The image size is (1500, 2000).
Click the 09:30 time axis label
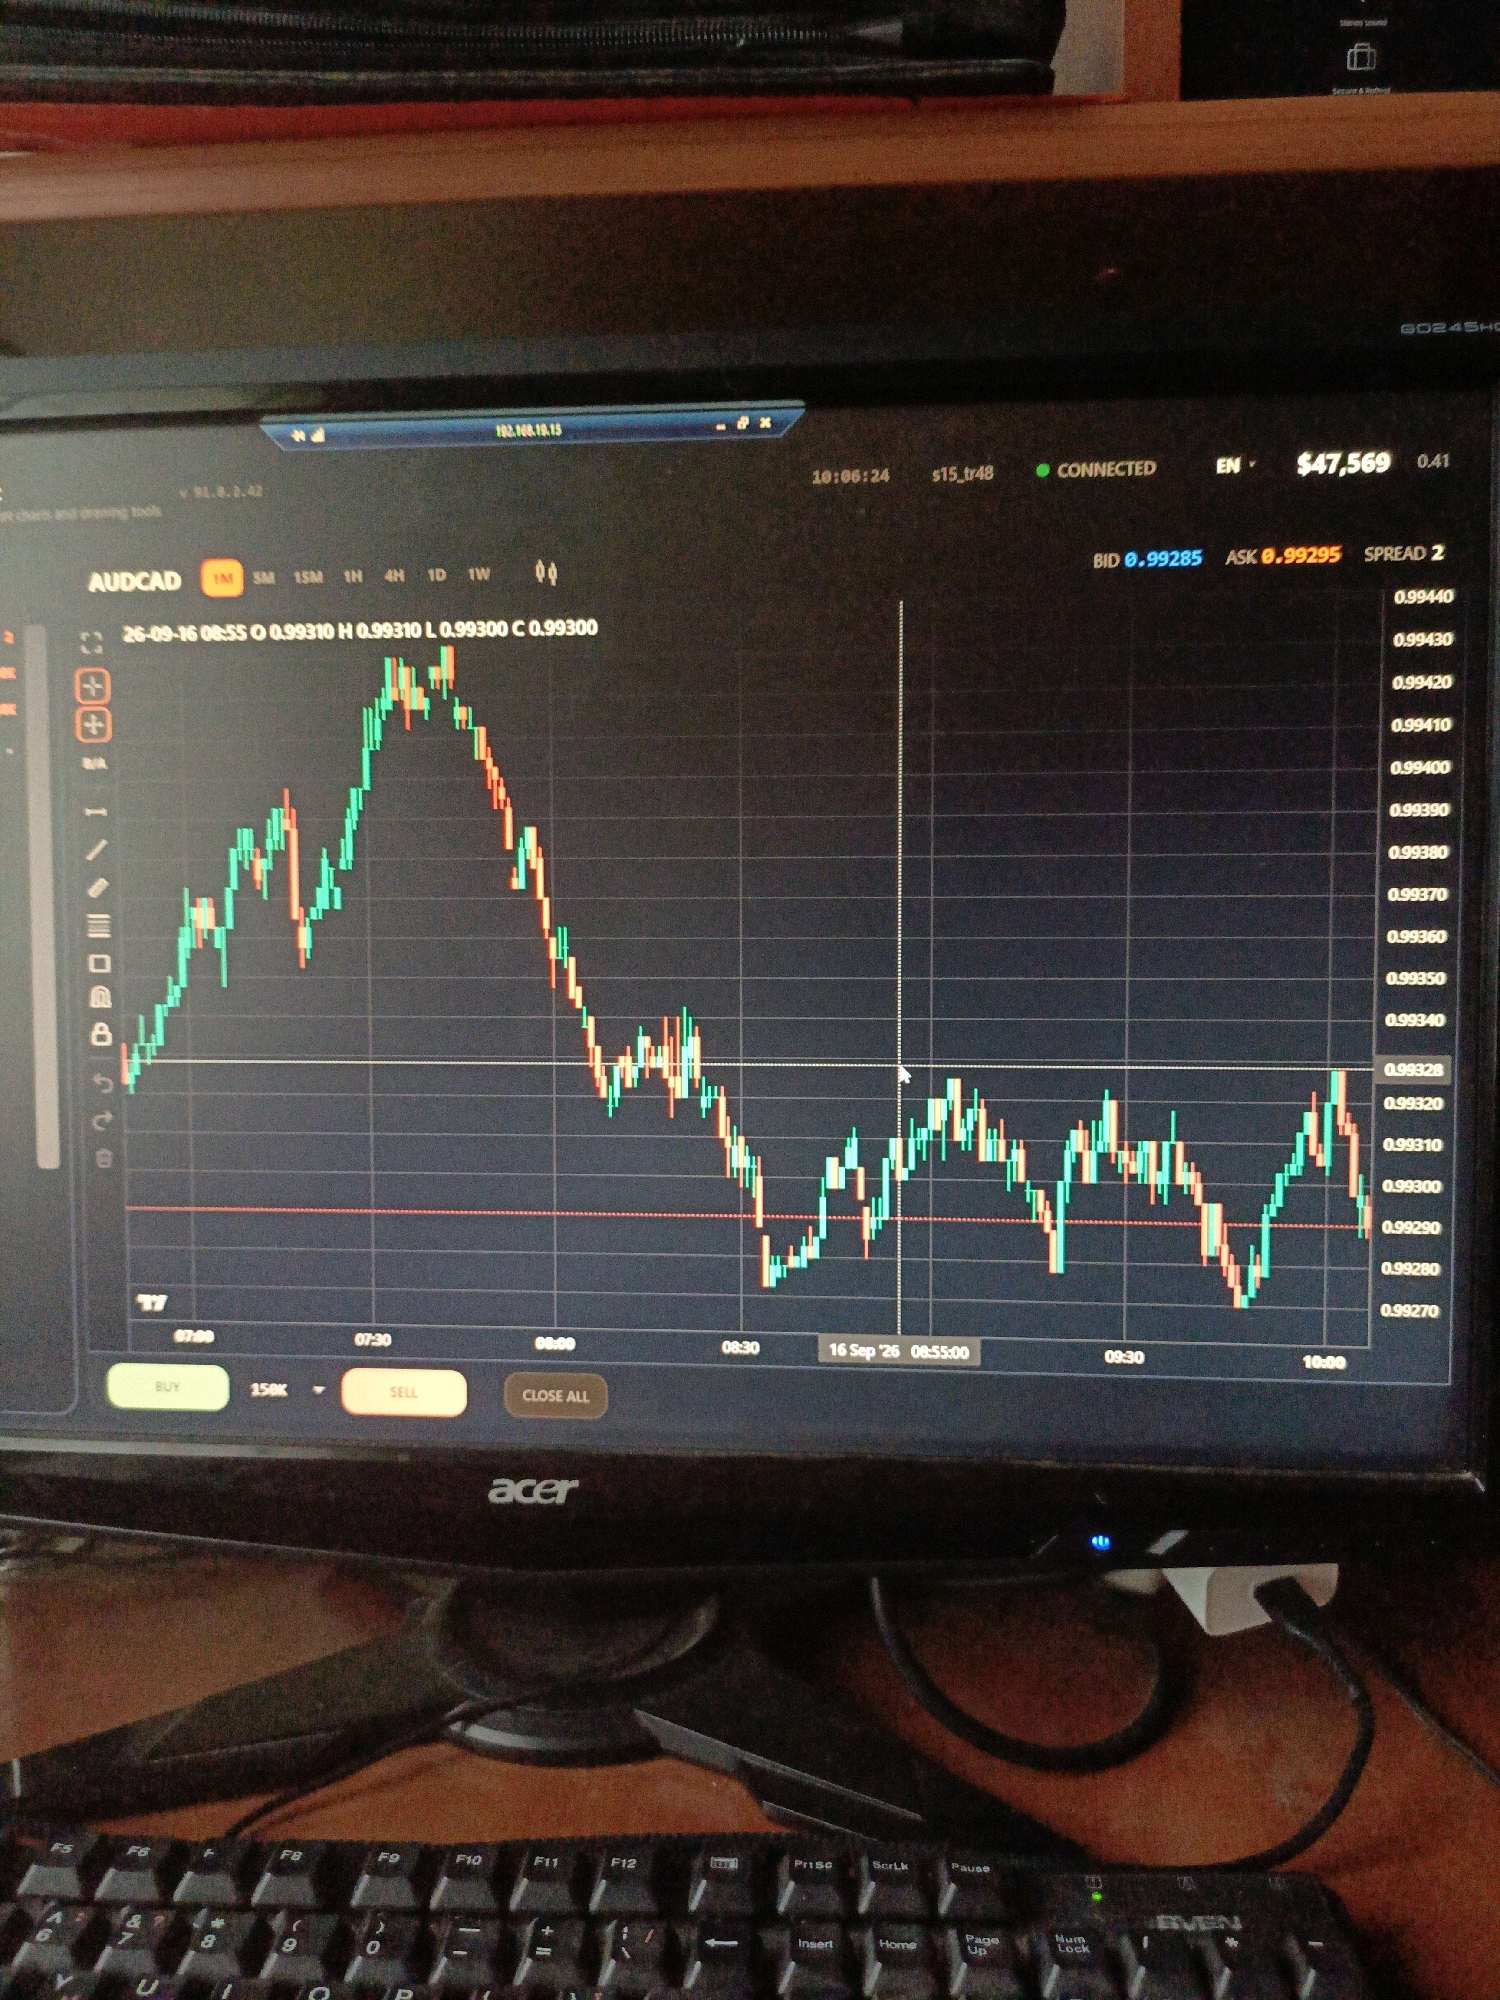[x=1123, y=1357]
